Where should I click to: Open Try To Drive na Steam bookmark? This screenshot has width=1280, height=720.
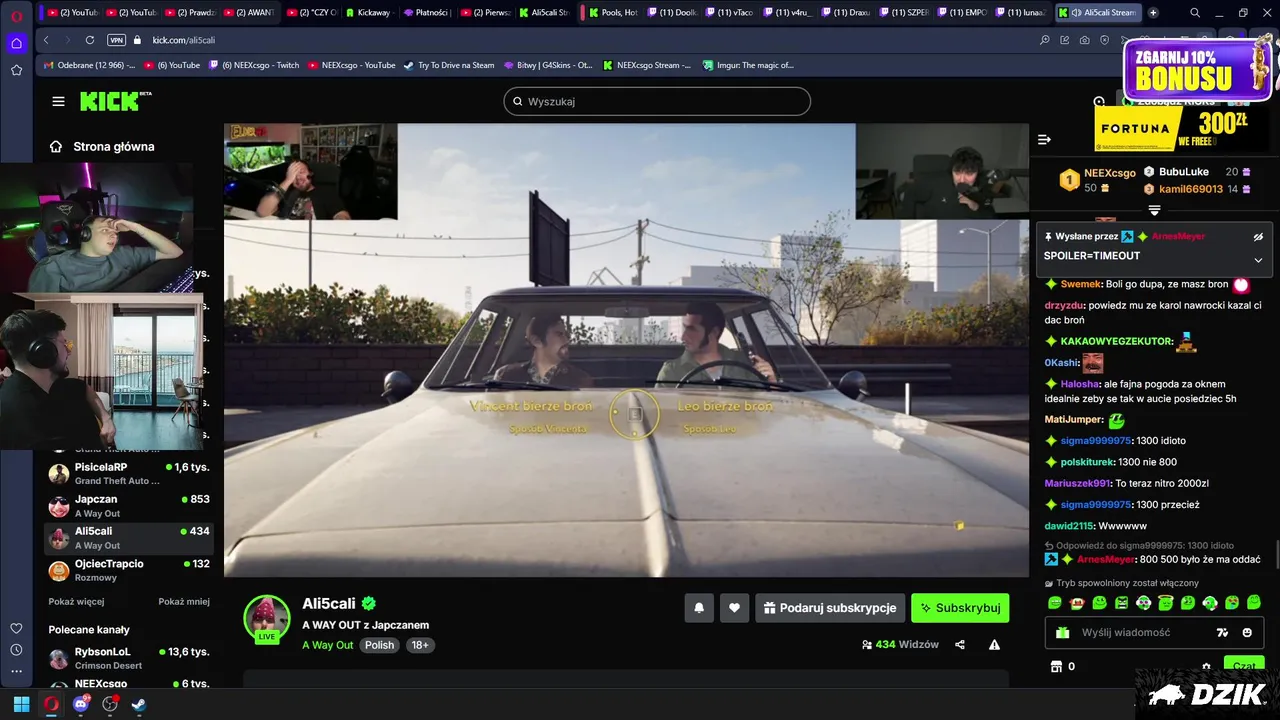[449, 65]
